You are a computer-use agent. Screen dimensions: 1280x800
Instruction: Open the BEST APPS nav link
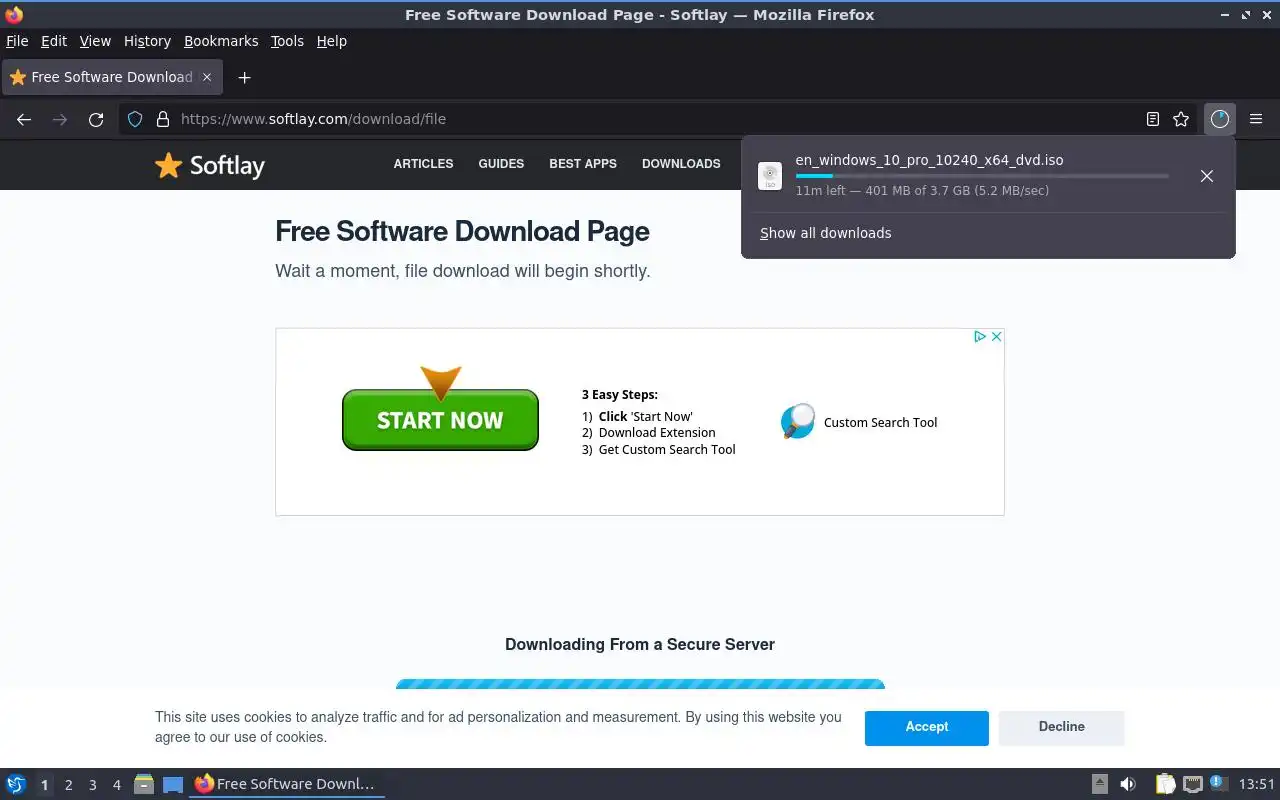(x=583, y=163)
